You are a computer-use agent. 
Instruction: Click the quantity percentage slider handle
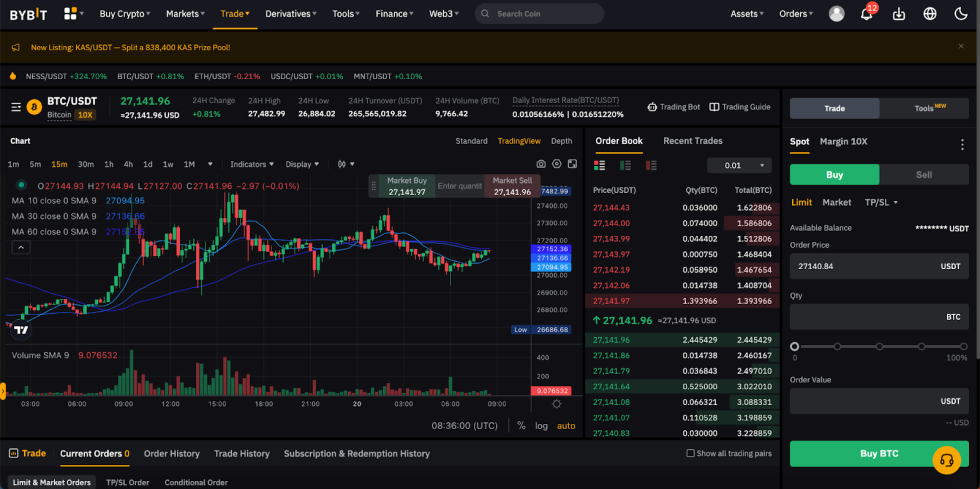795,346
